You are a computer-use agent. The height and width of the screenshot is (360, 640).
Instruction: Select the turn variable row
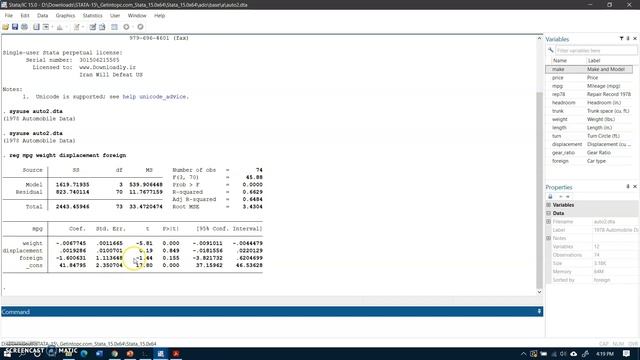click(589, 136)
